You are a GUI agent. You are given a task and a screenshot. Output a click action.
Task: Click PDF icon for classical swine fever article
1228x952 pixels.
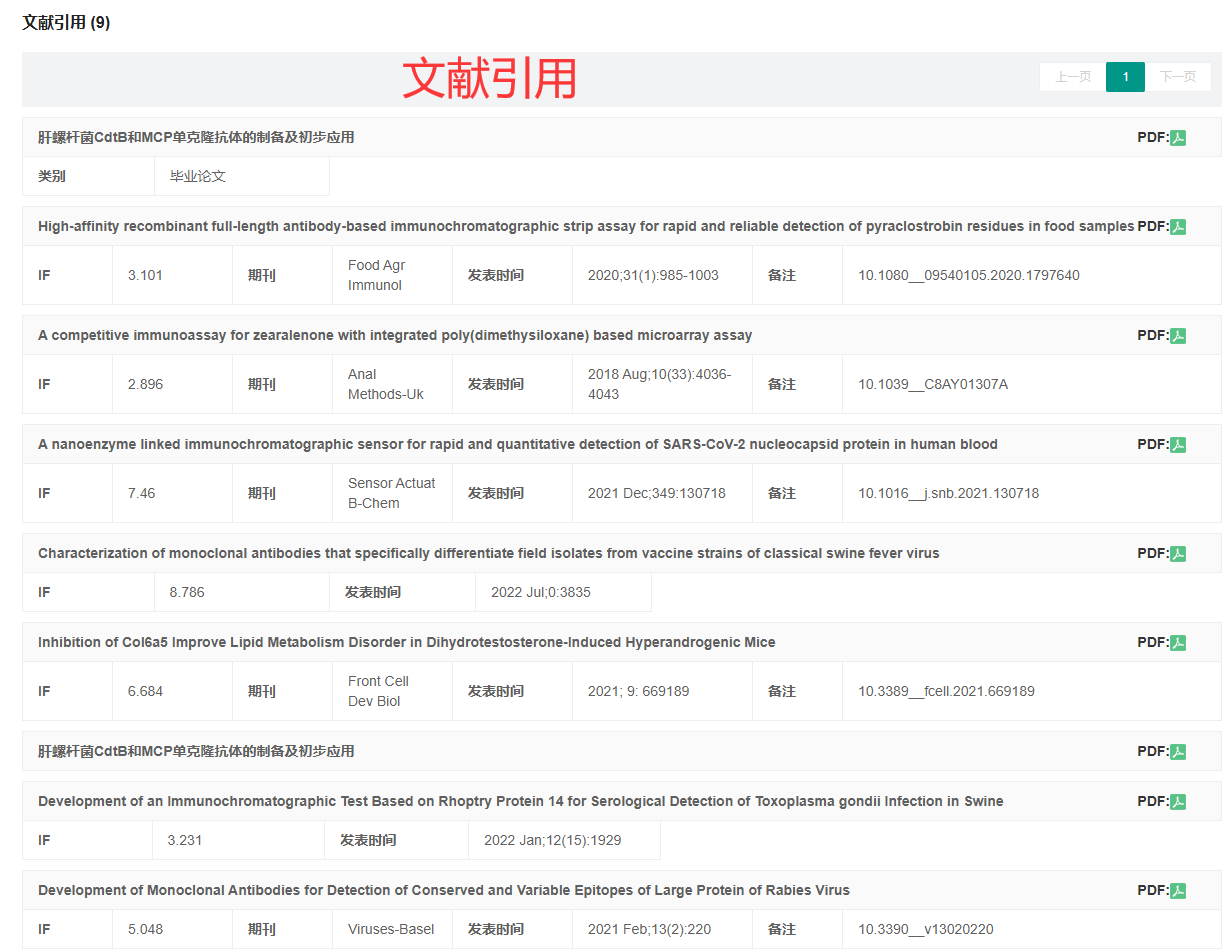(x=1177, y=554)
